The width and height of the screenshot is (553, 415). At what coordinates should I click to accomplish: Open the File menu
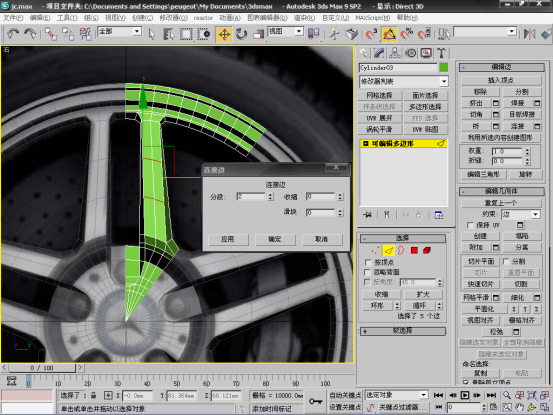pyautogui.click(x=13, y=18)
